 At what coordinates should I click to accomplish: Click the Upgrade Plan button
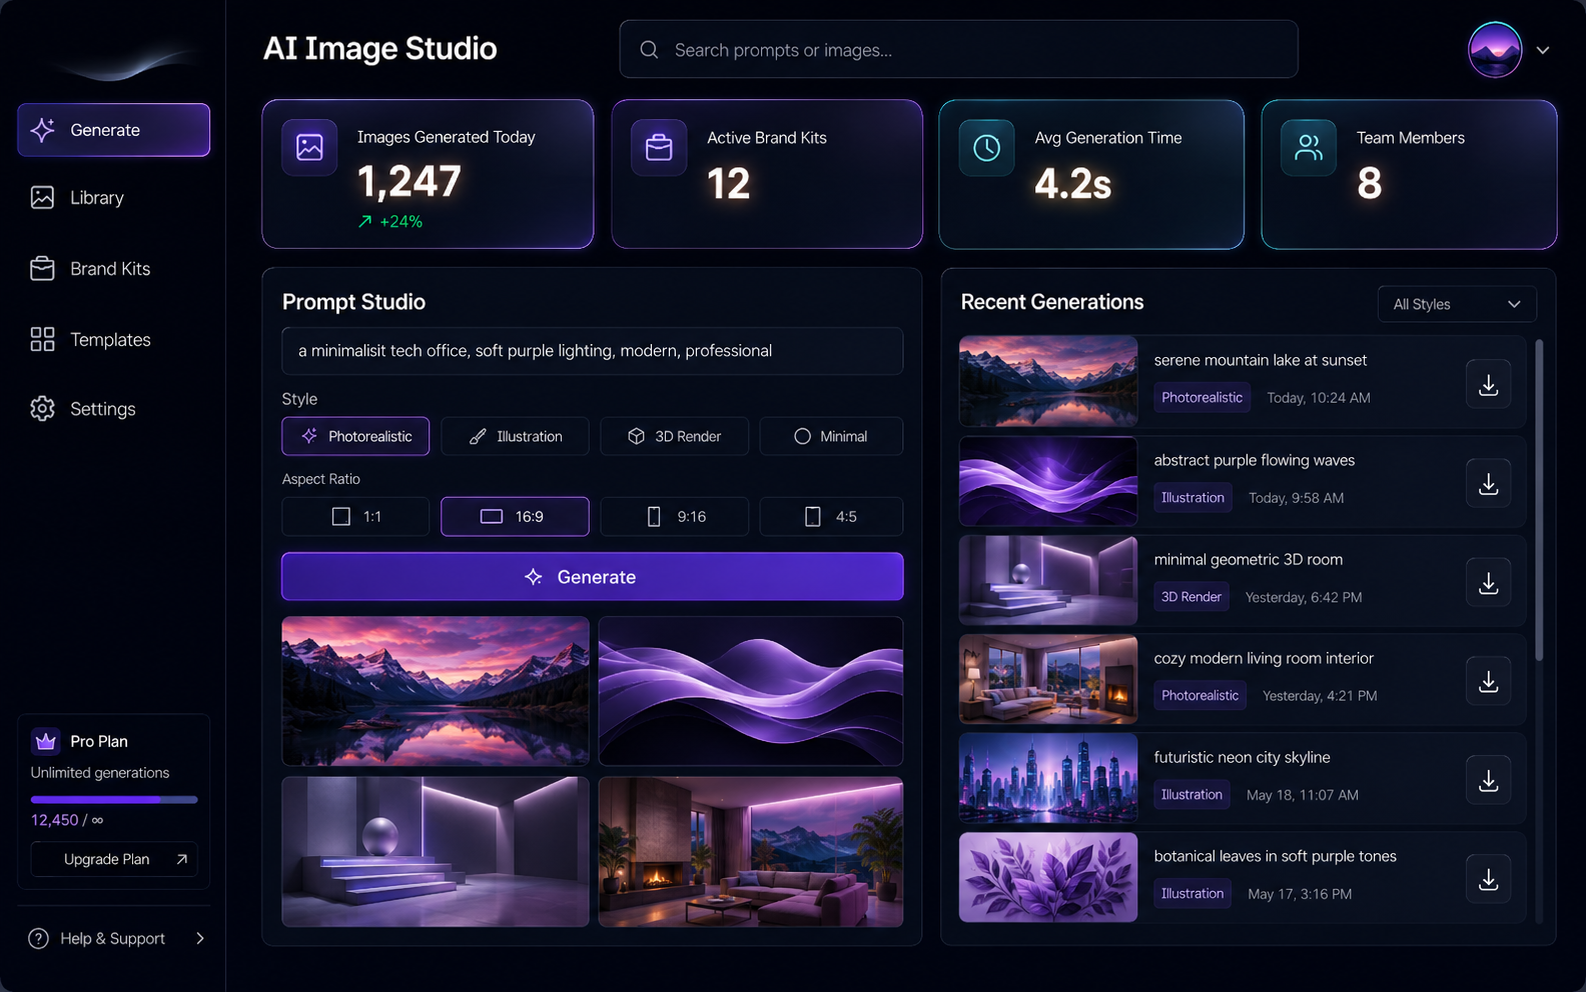coord(114,859)
